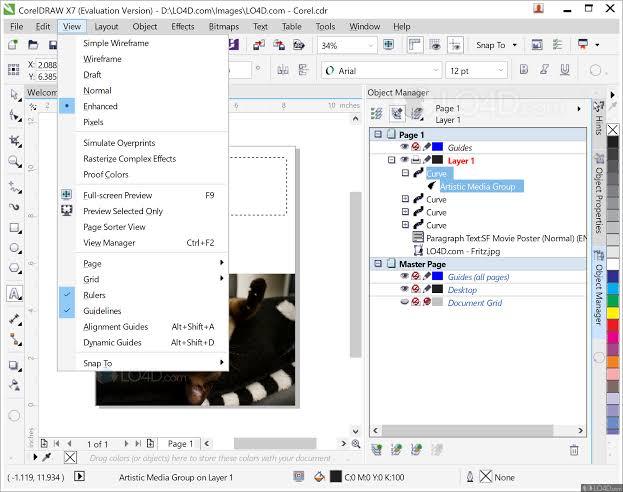The image size is (623, 492).
Task: Choose View Manager menu entry
Action: click(x=143, y=242)
